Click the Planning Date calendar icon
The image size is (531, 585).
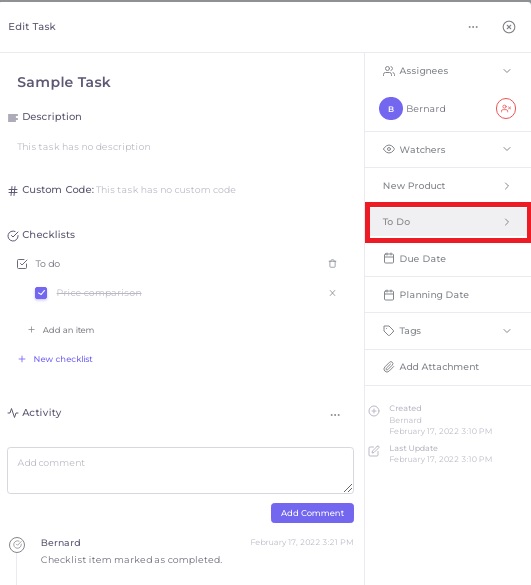pos(388,295)
